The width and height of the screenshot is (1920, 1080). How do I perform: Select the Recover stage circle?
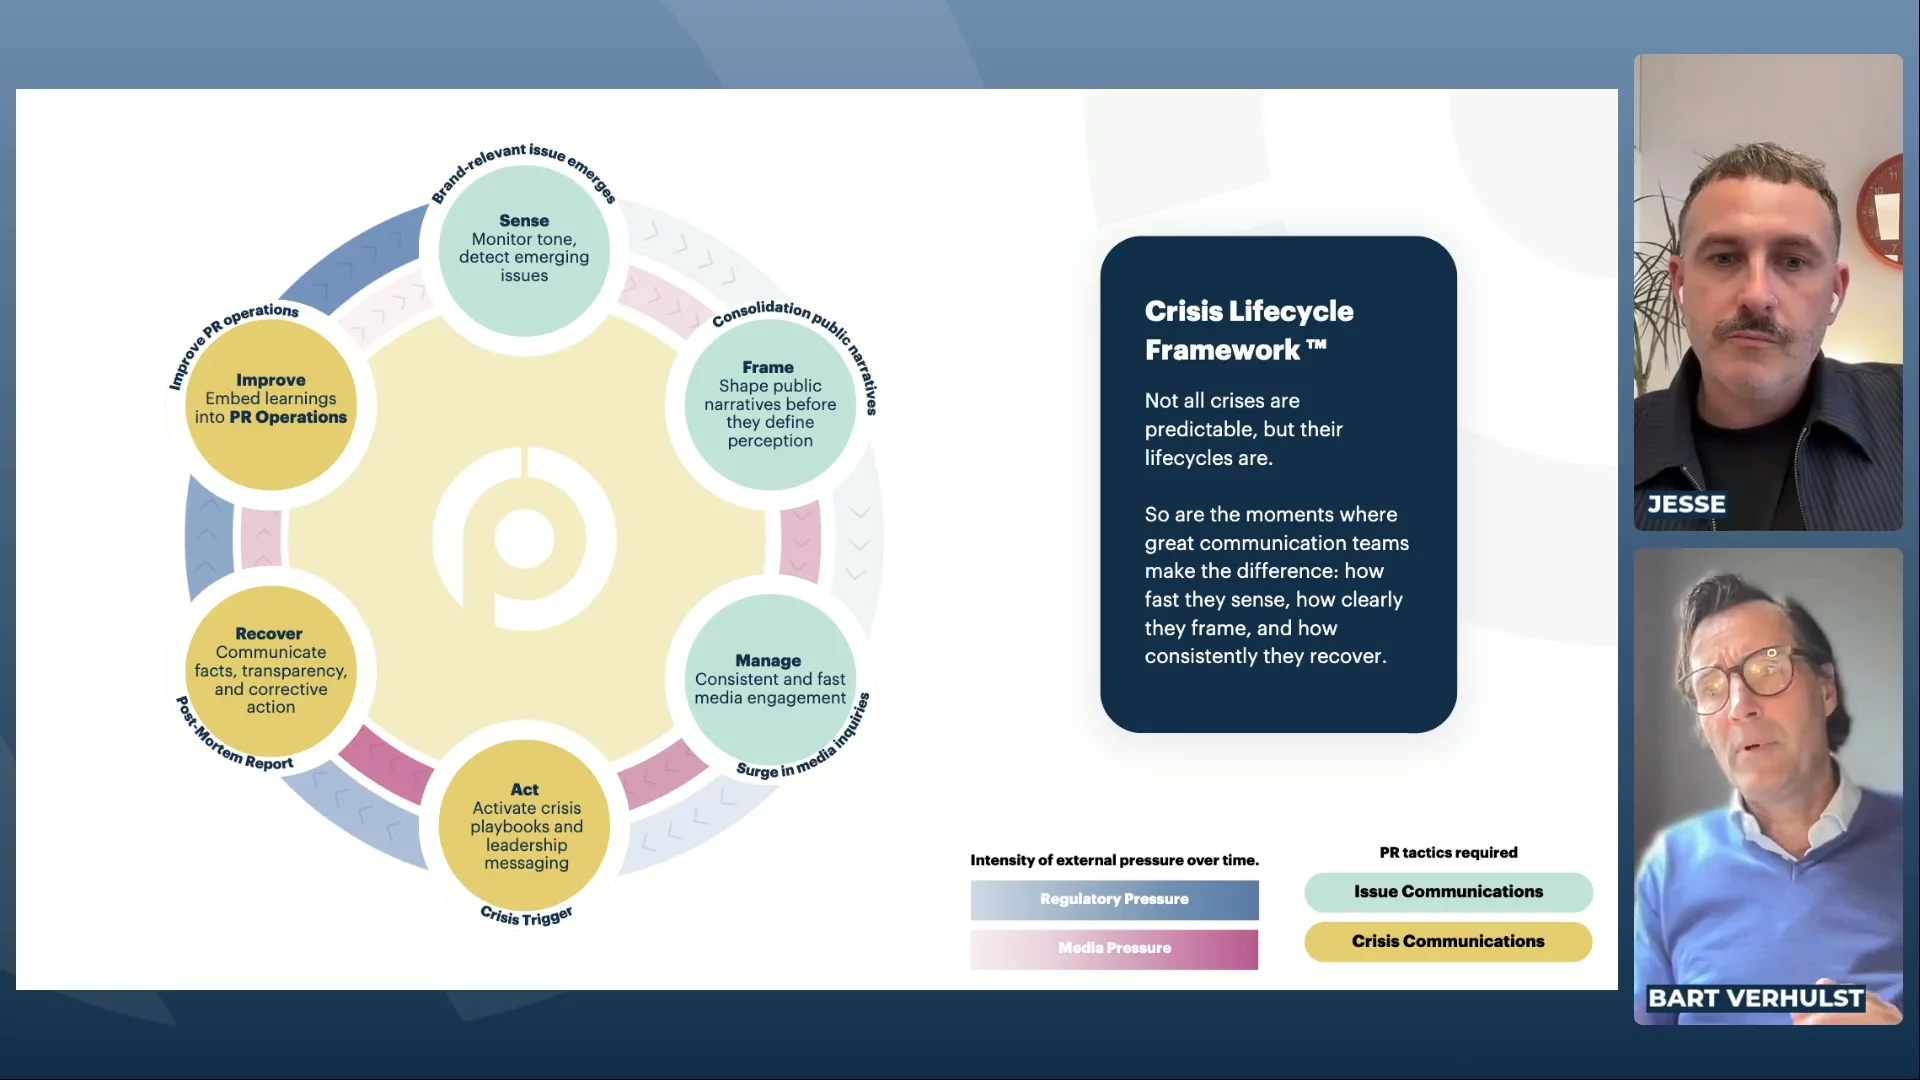click(x=270, y=670)
